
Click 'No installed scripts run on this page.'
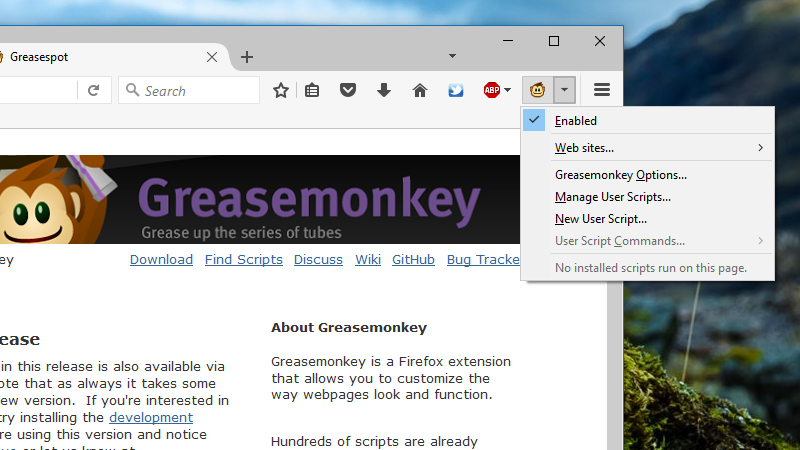pyautogui.click(x=651, y=268)
